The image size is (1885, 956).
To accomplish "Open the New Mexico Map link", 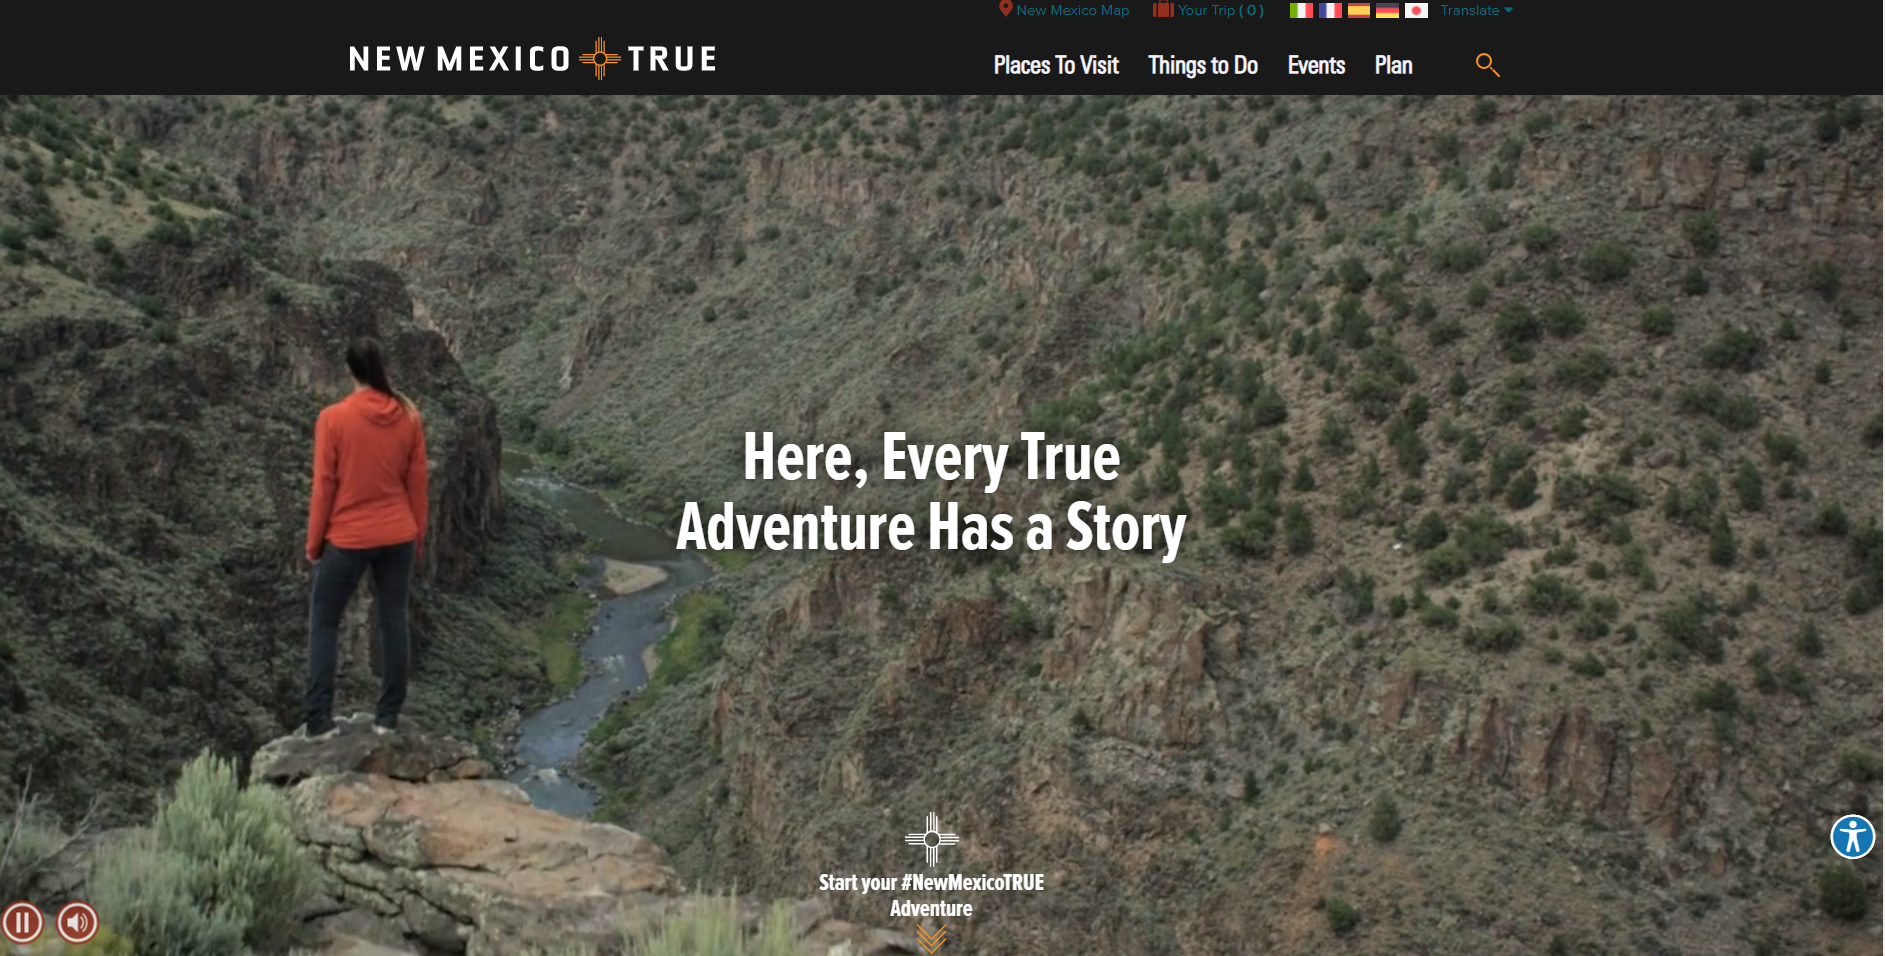I will click(x=1064, y=10).
